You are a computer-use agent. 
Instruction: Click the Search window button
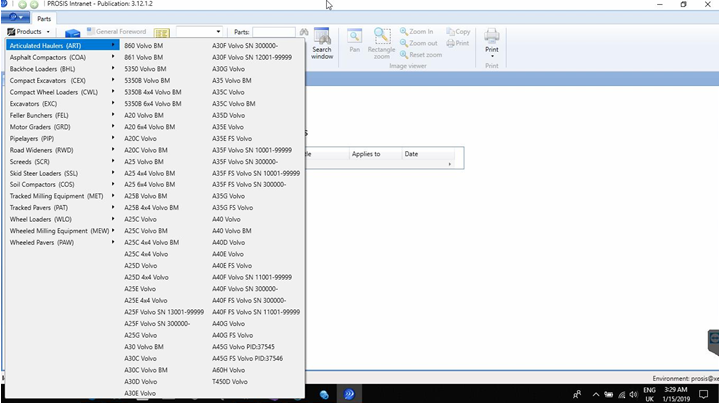pyautogui.click(x=322, y=43)
